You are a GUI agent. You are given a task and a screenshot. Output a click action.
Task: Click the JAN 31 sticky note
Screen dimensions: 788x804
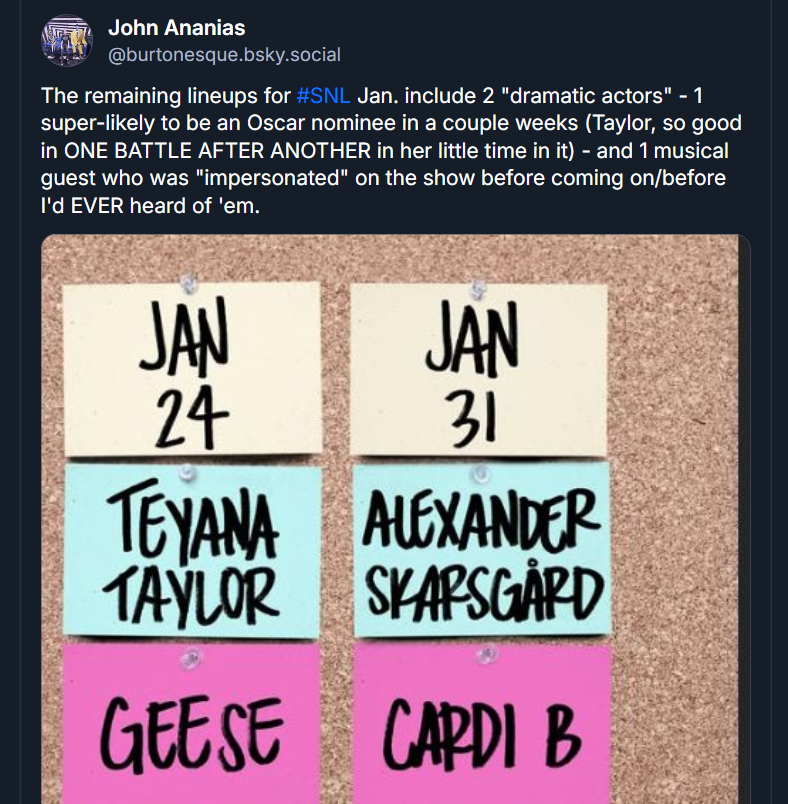[480, 368]
